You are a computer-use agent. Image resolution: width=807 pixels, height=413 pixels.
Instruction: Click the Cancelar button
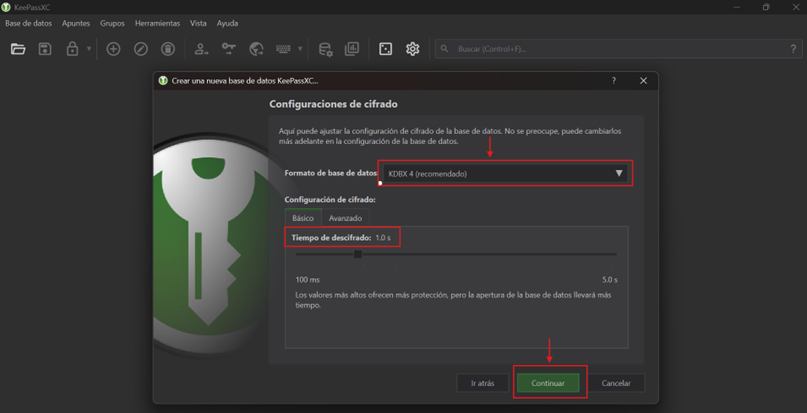(616, 383)
